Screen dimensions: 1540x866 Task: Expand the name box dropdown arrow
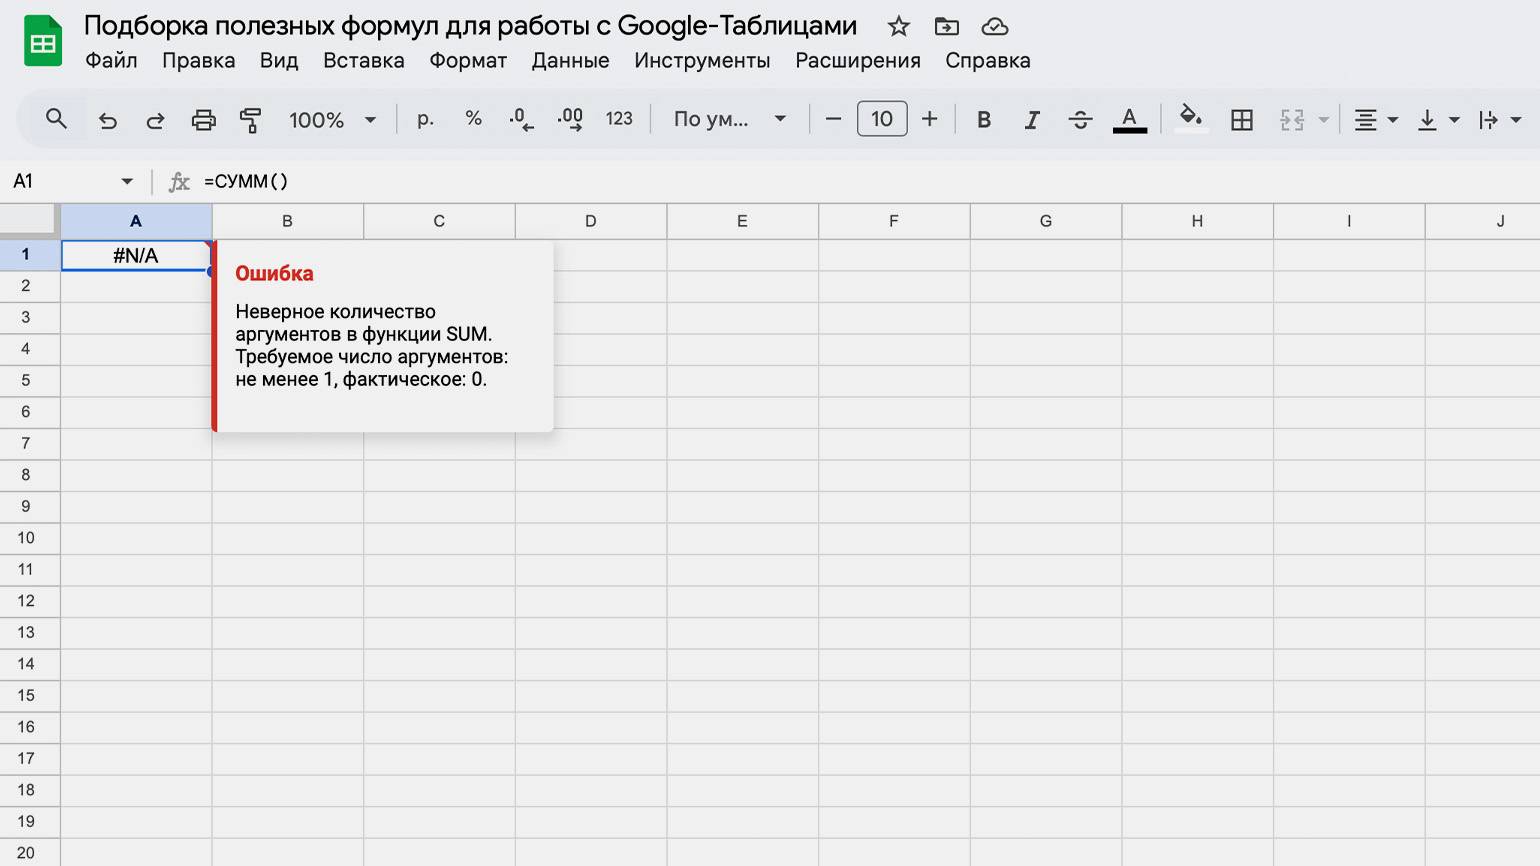click(127, 181)
